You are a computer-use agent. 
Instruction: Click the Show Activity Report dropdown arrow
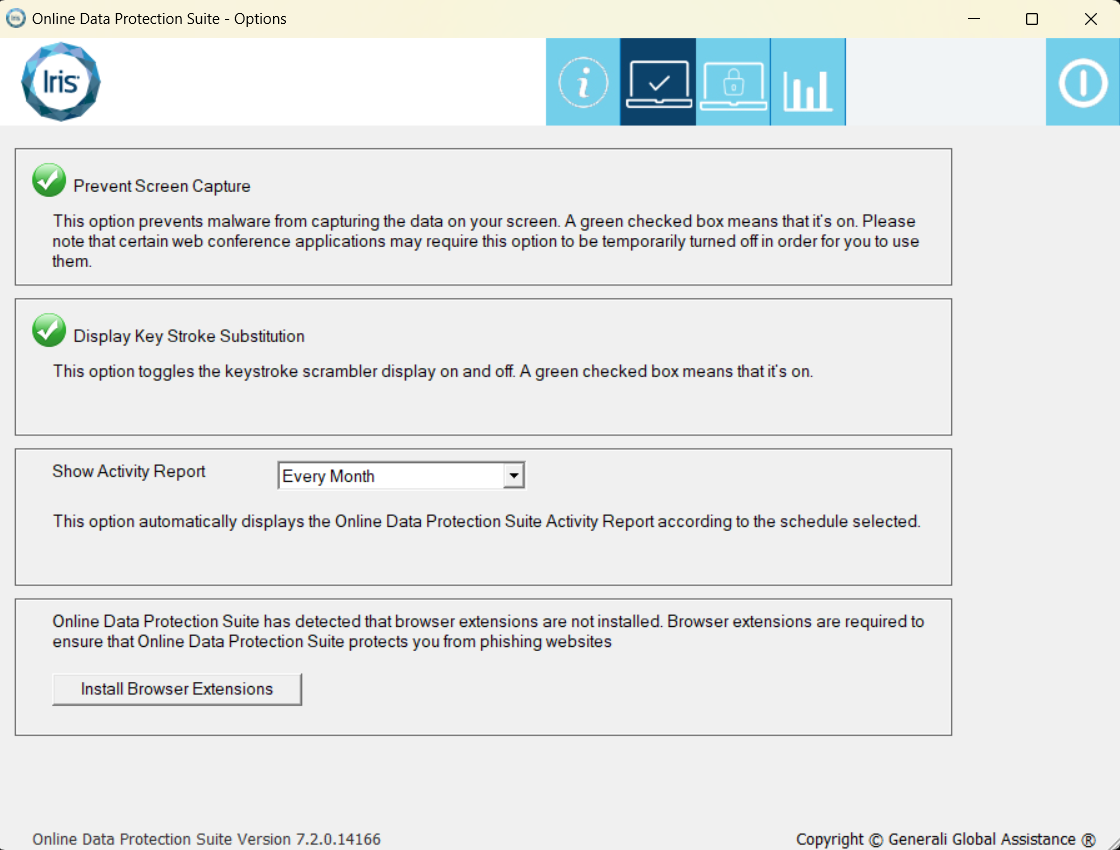(513, 476)
